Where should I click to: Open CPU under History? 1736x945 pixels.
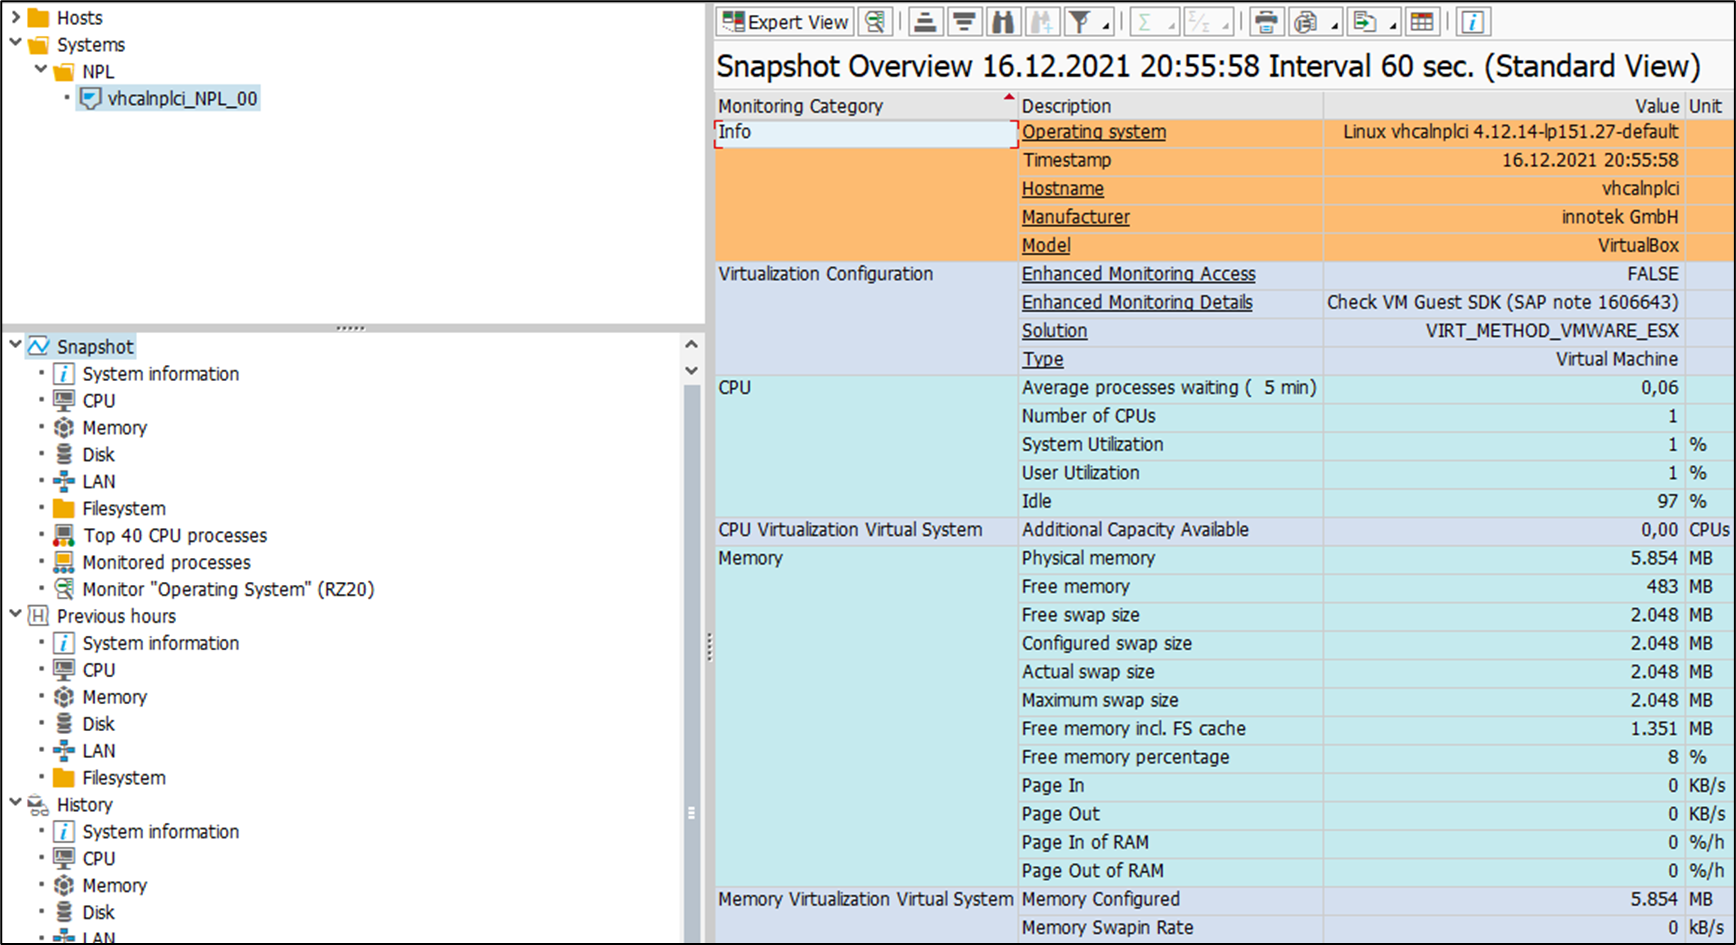[98, 858]
